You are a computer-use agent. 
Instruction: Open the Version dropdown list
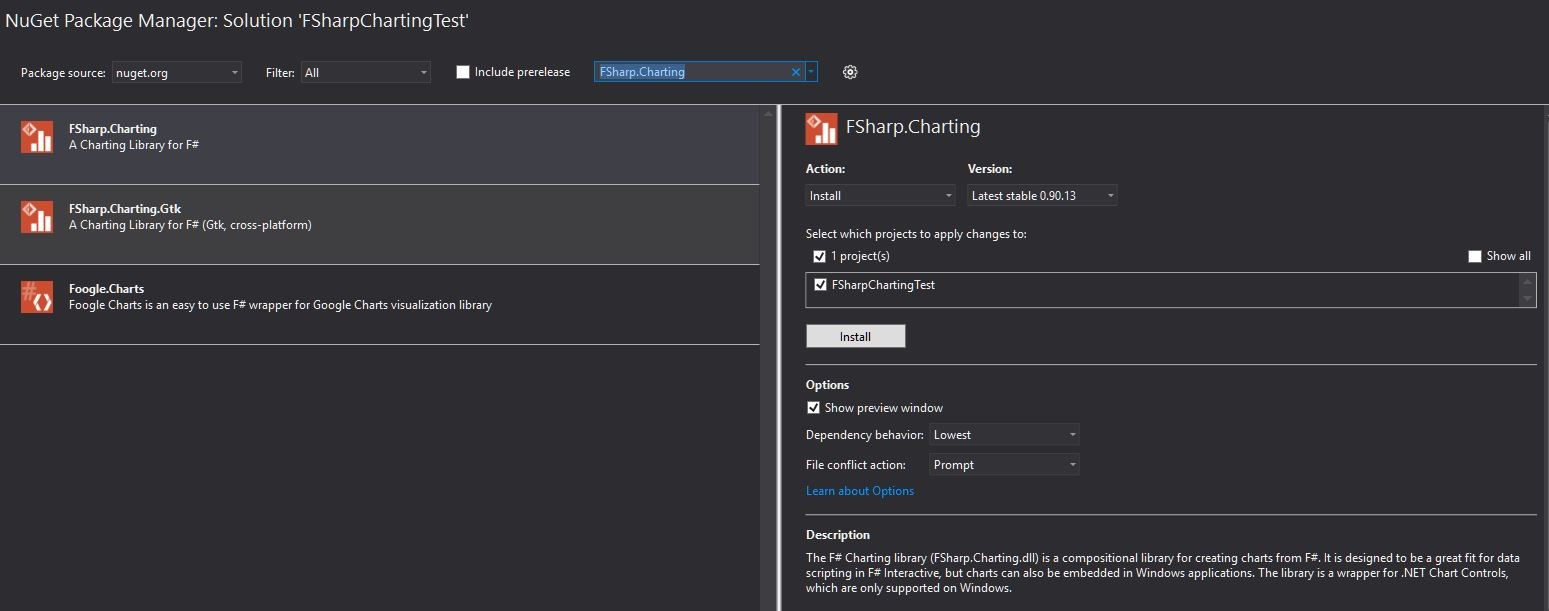tap(1041, 196)
